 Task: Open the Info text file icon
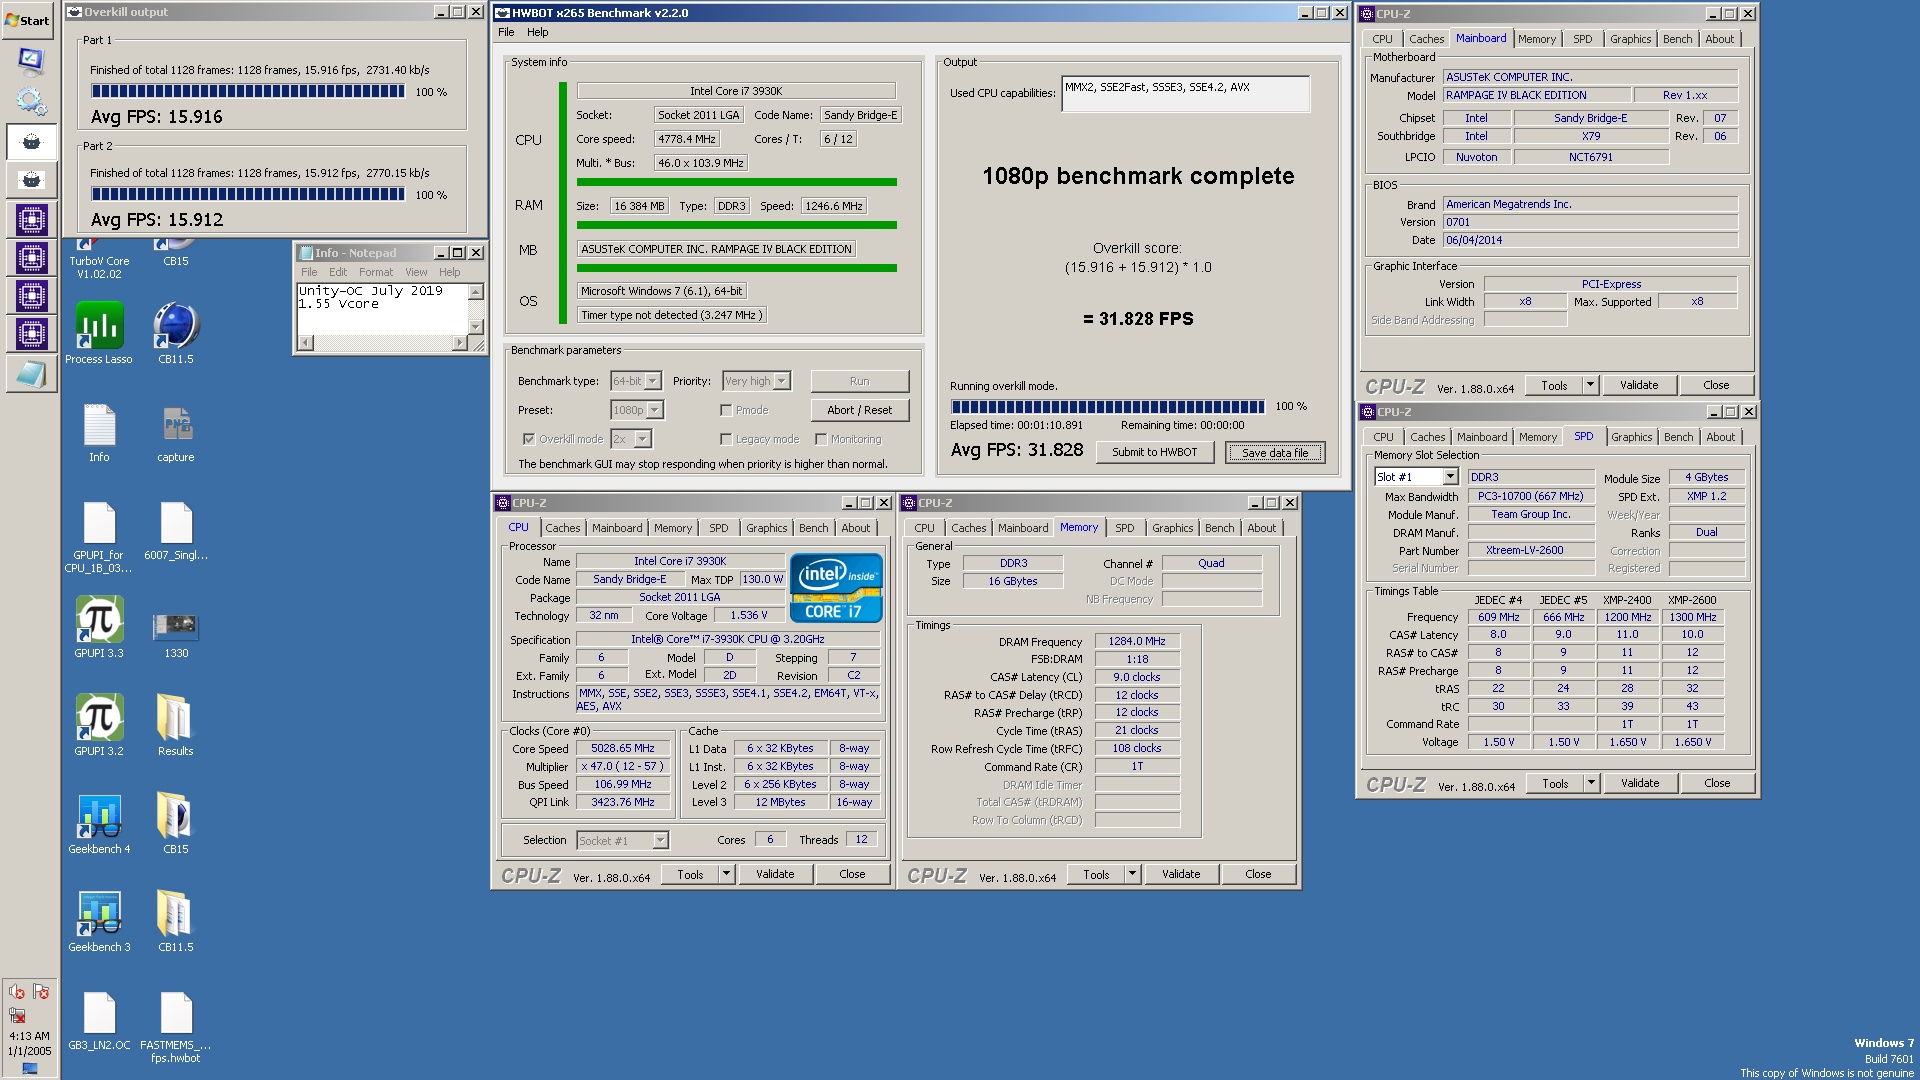click(x=99, y=432)
